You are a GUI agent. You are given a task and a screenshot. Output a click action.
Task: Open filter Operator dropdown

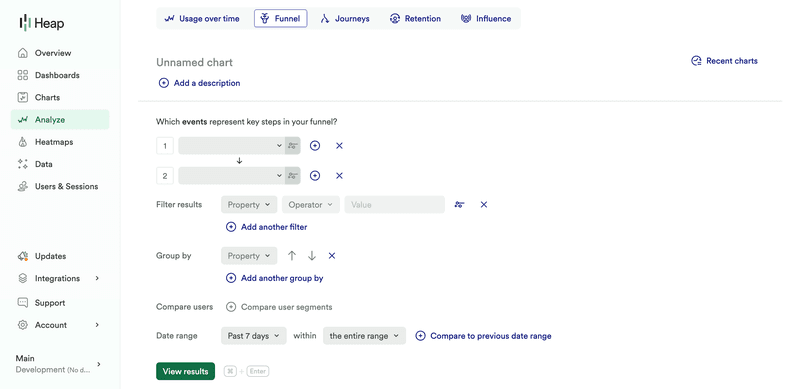(311, 205)
